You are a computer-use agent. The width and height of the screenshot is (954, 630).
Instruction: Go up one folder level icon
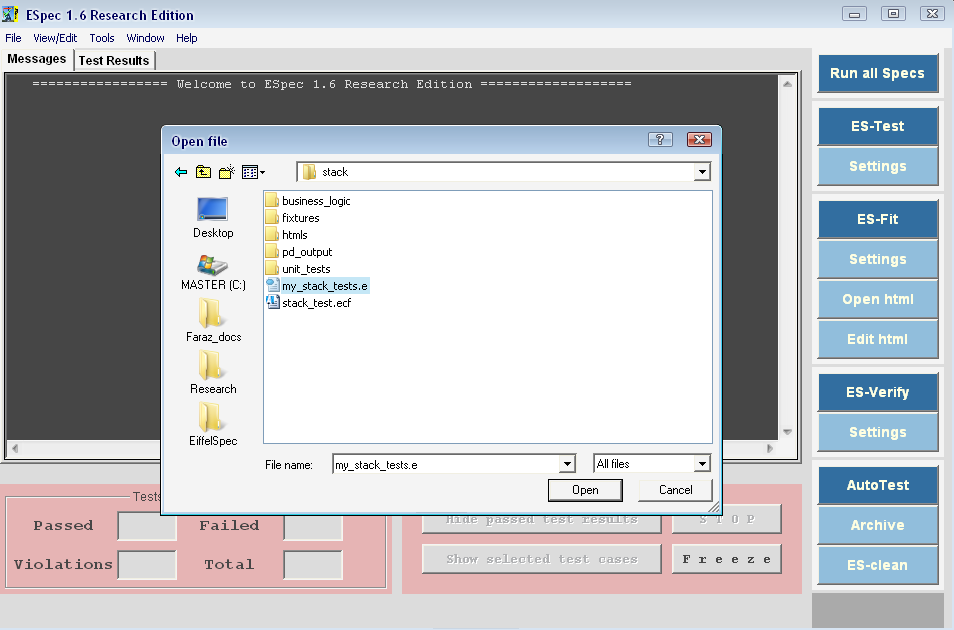point(203,172)
